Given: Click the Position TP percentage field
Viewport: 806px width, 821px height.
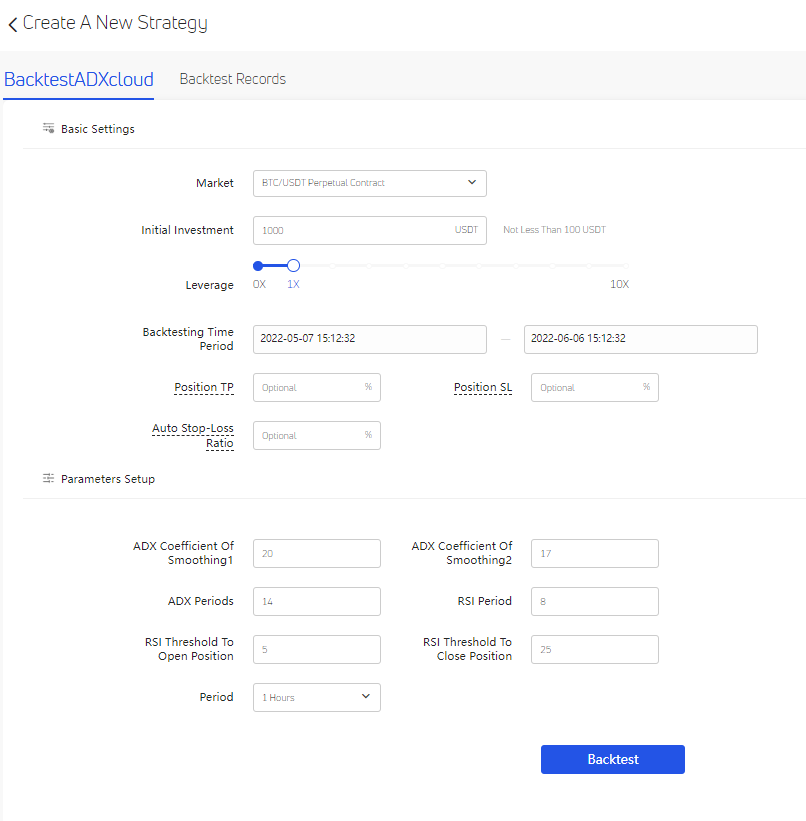Looking at the screenshot, I should click(x=310, y=387).
